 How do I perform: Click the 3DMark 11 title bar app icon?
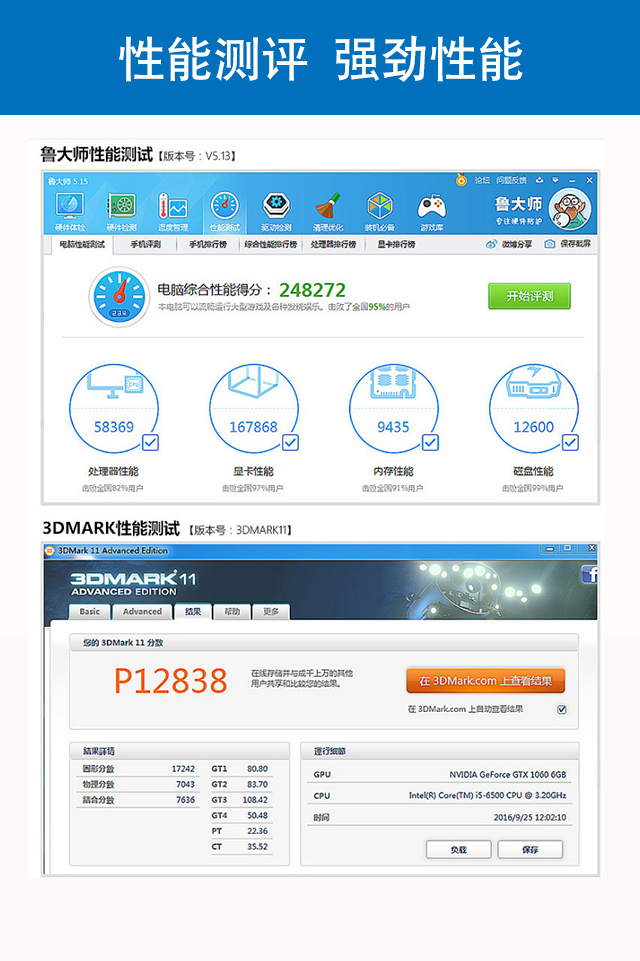tap(50, 550)
